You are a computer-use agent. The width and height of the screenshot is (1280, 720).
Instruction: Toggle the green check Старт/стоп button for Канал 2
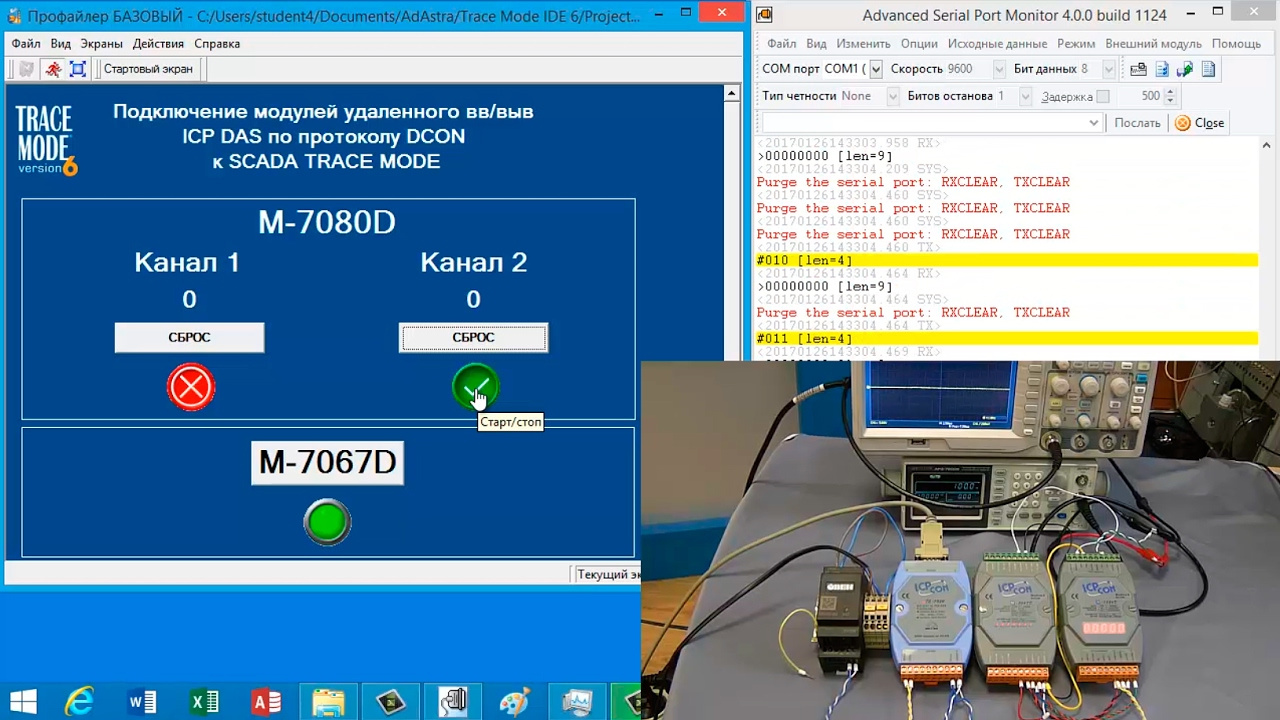(x=474, y=387)
